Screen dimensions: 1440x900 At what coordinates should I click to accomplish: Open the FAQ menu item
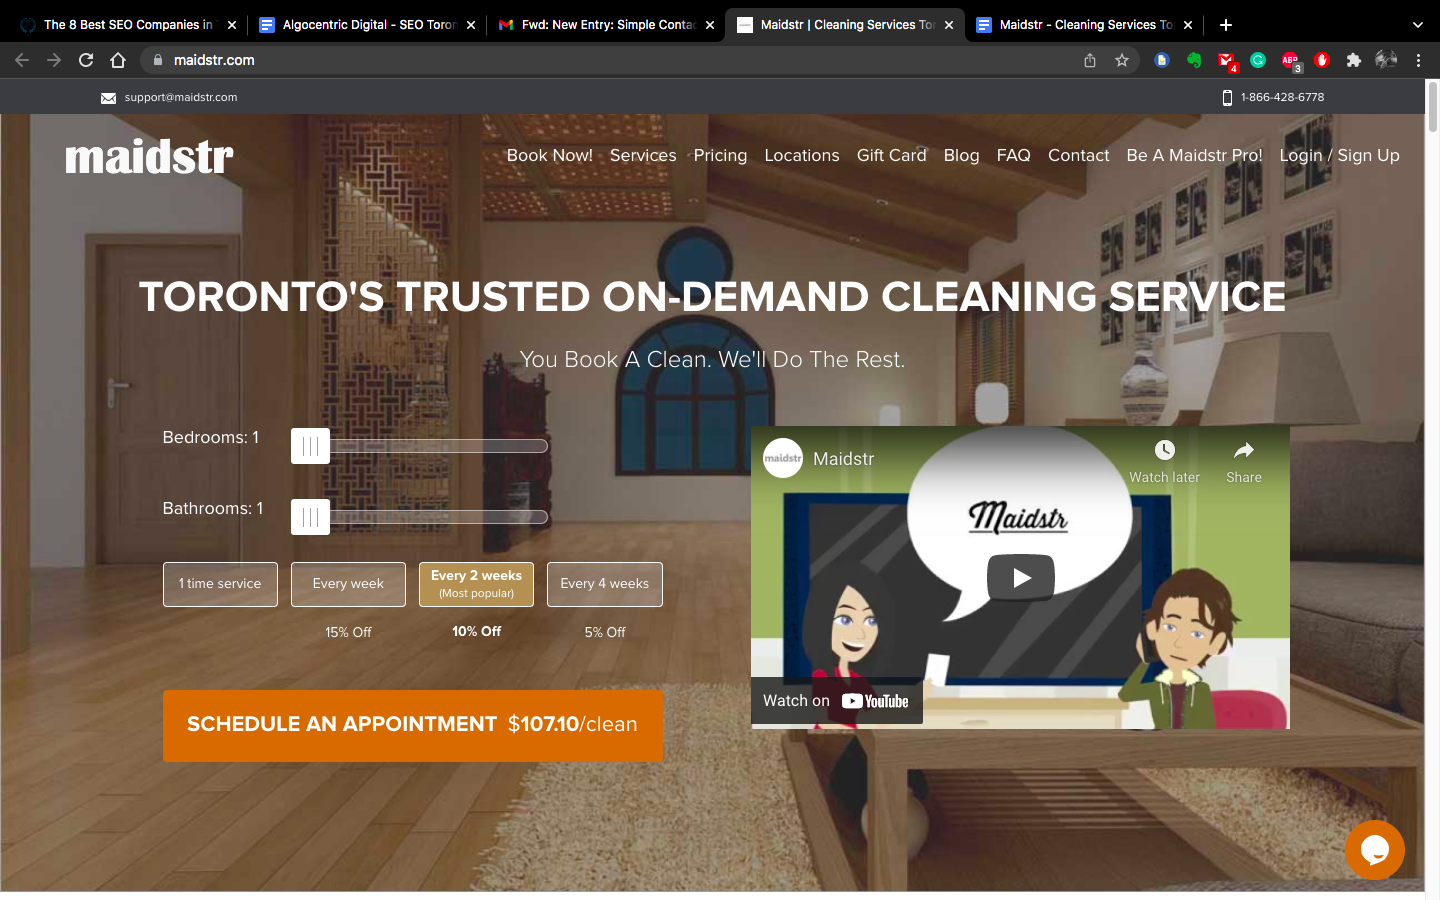pos(1013,155)
